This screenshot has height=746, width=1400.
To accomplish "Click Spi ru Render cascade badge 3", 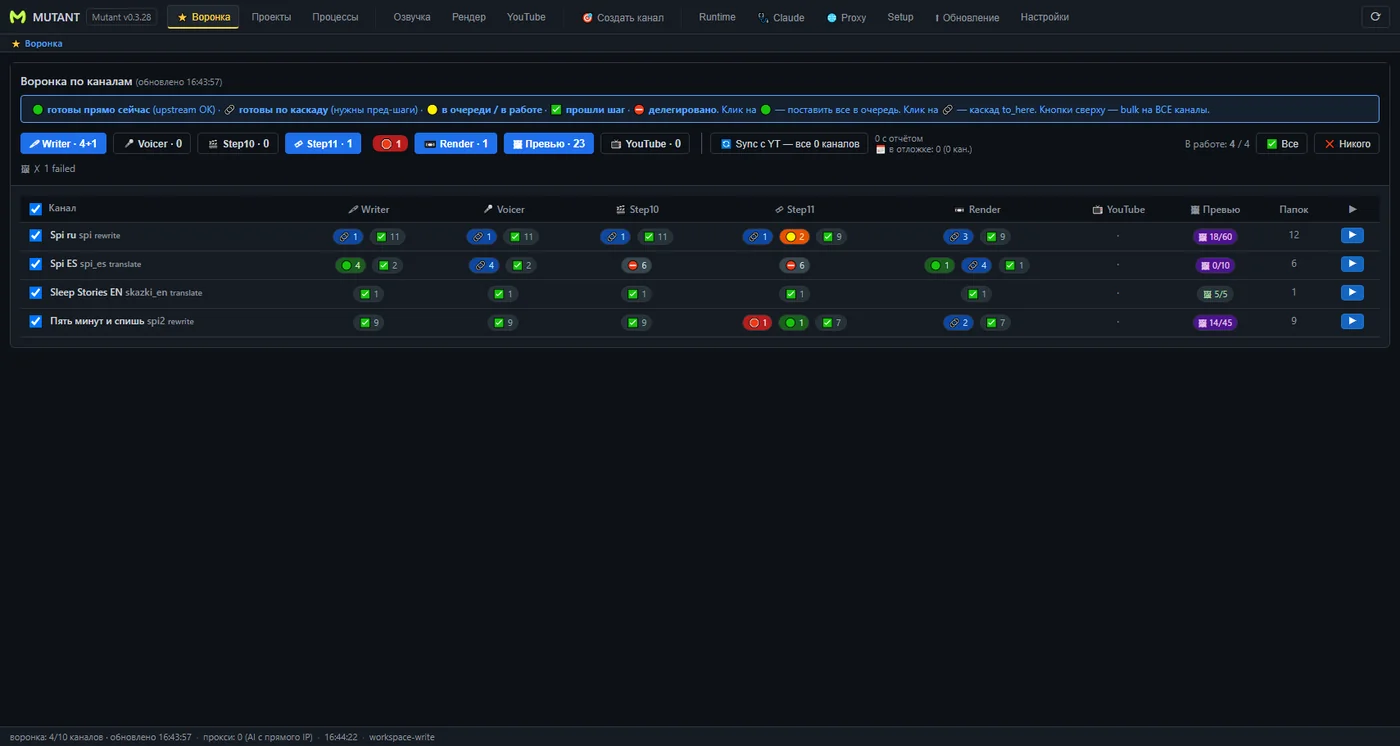I will [958, 237].
